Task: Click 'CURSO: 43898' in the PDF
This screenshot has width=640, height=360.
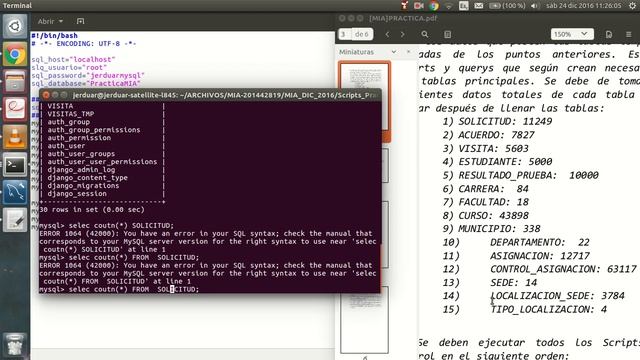Action: tap(493, 216)
